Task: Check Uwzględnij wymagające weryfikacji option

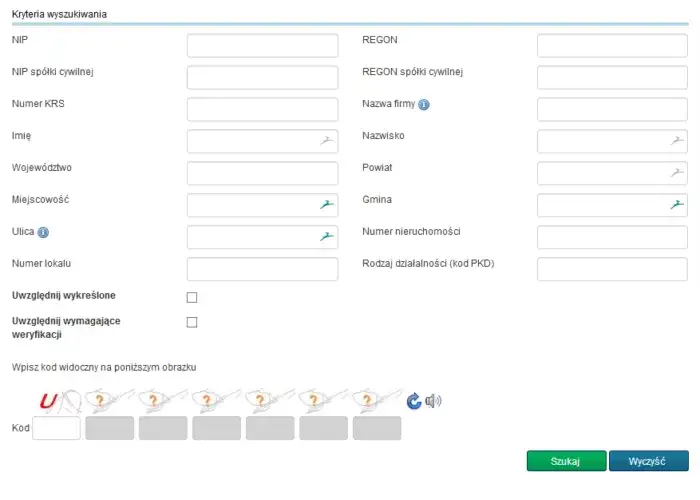Action: click(192, 322)
